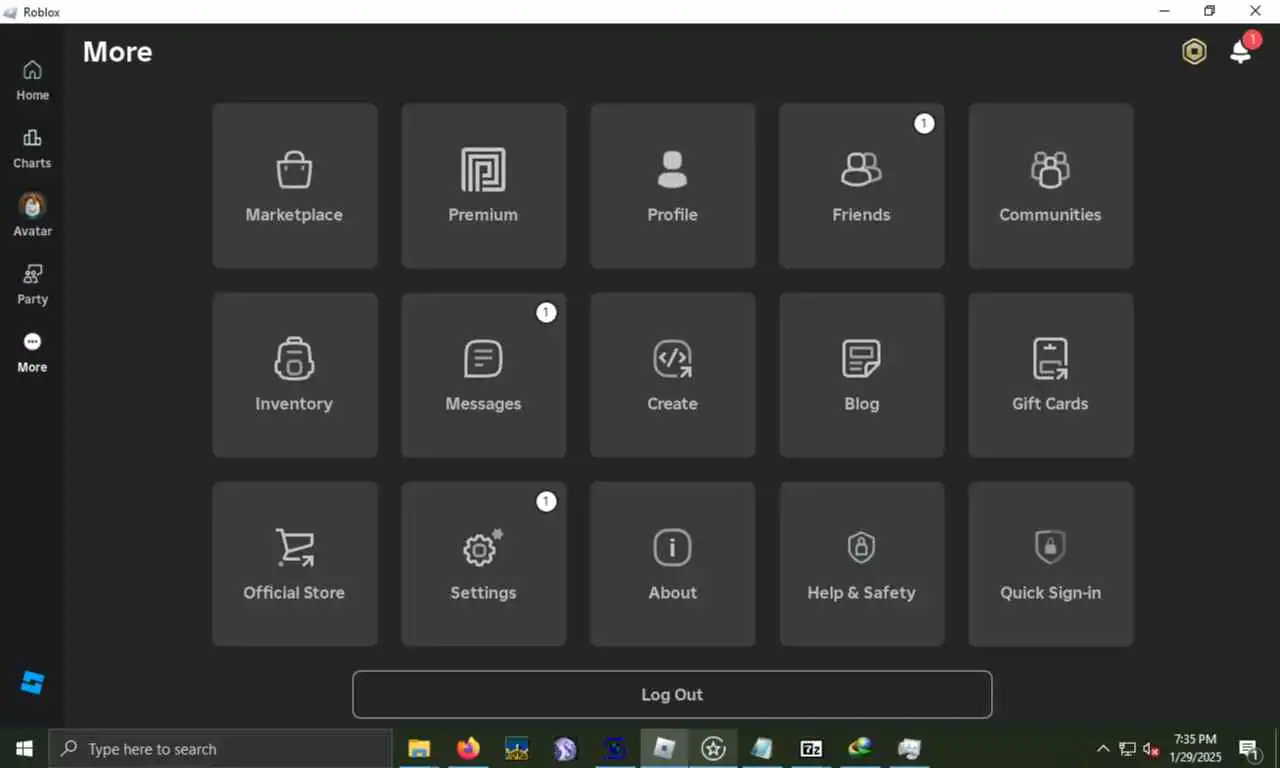
Task: Open the Help & Safety tile
Action: point(861,564)
